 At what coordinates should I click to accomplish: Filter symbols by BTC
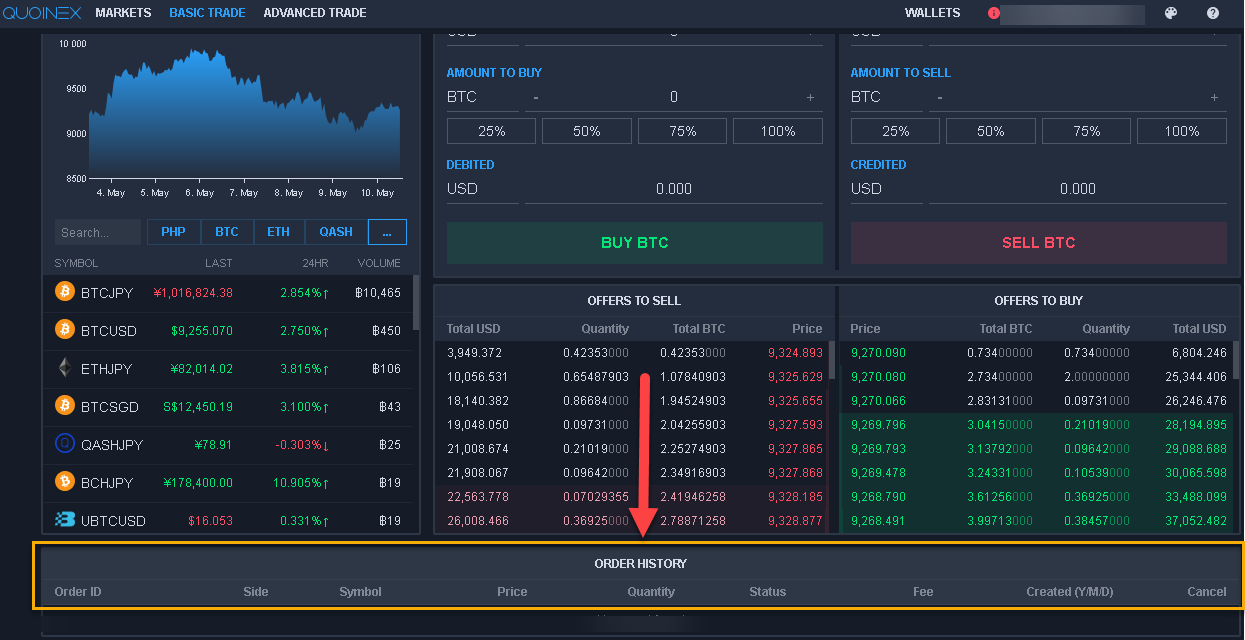click(x=227, y=232)
